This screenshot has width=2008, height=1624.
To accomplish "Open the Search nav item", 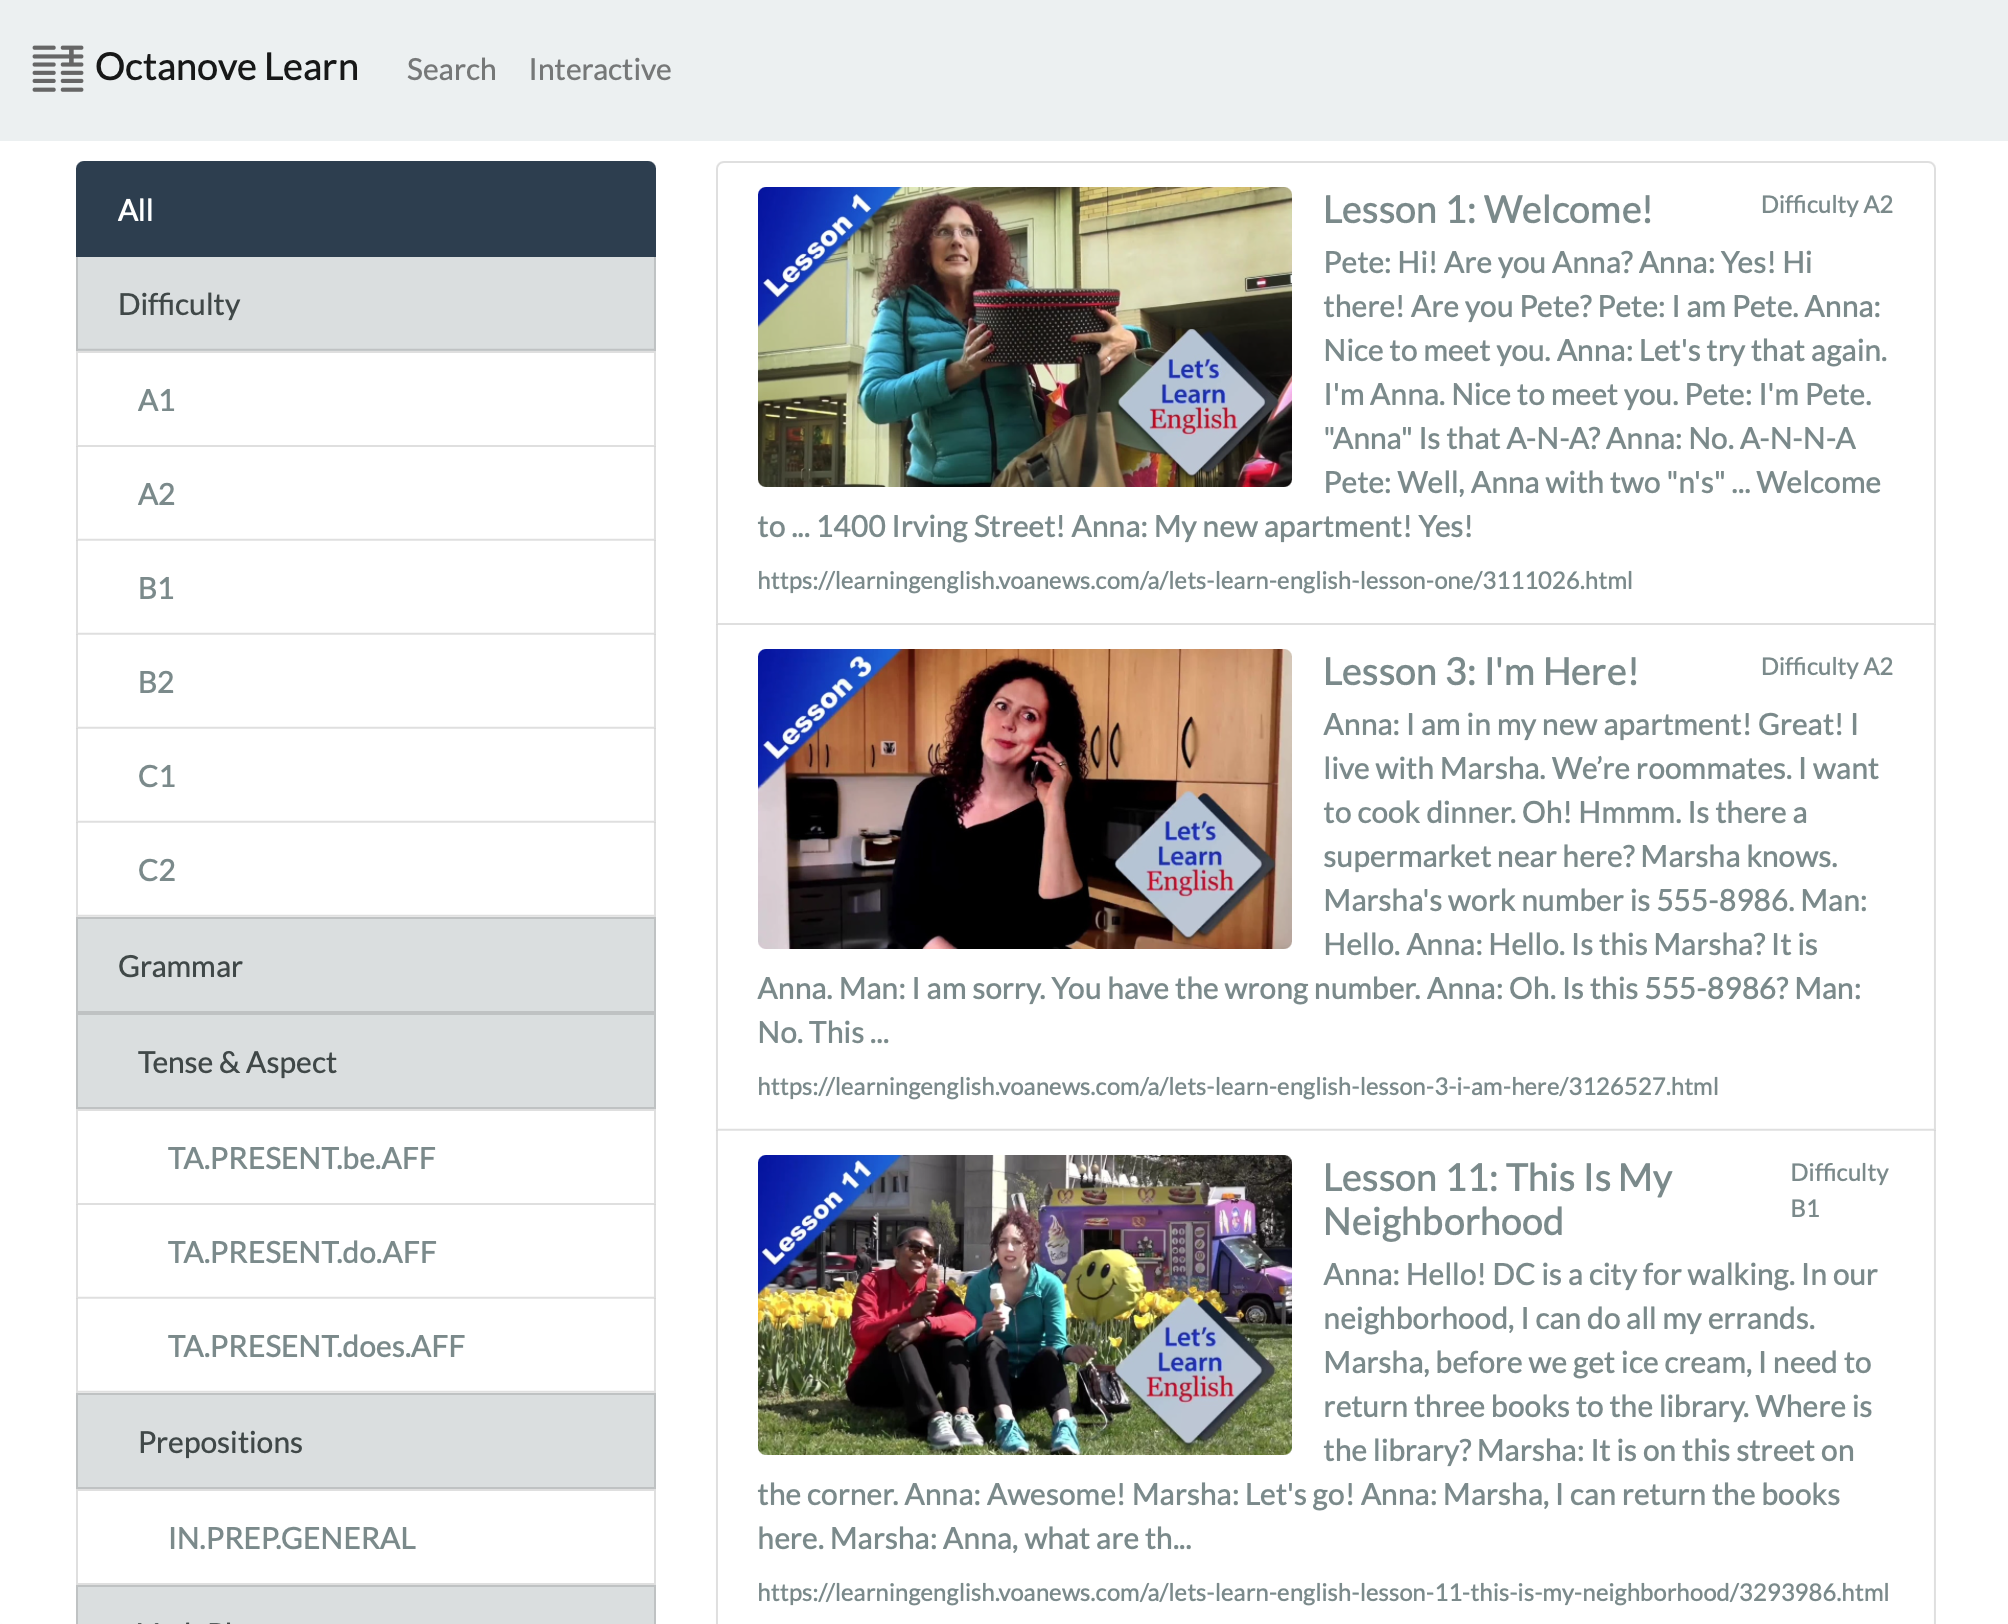I will pyautogui.click(x=451, y=69).
